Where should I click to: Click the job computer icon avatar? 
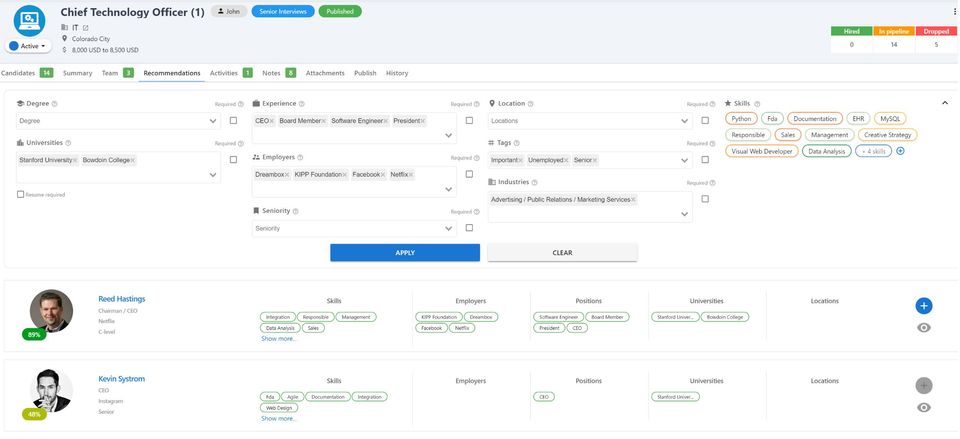pyautogui.click(x=29, y=21)
